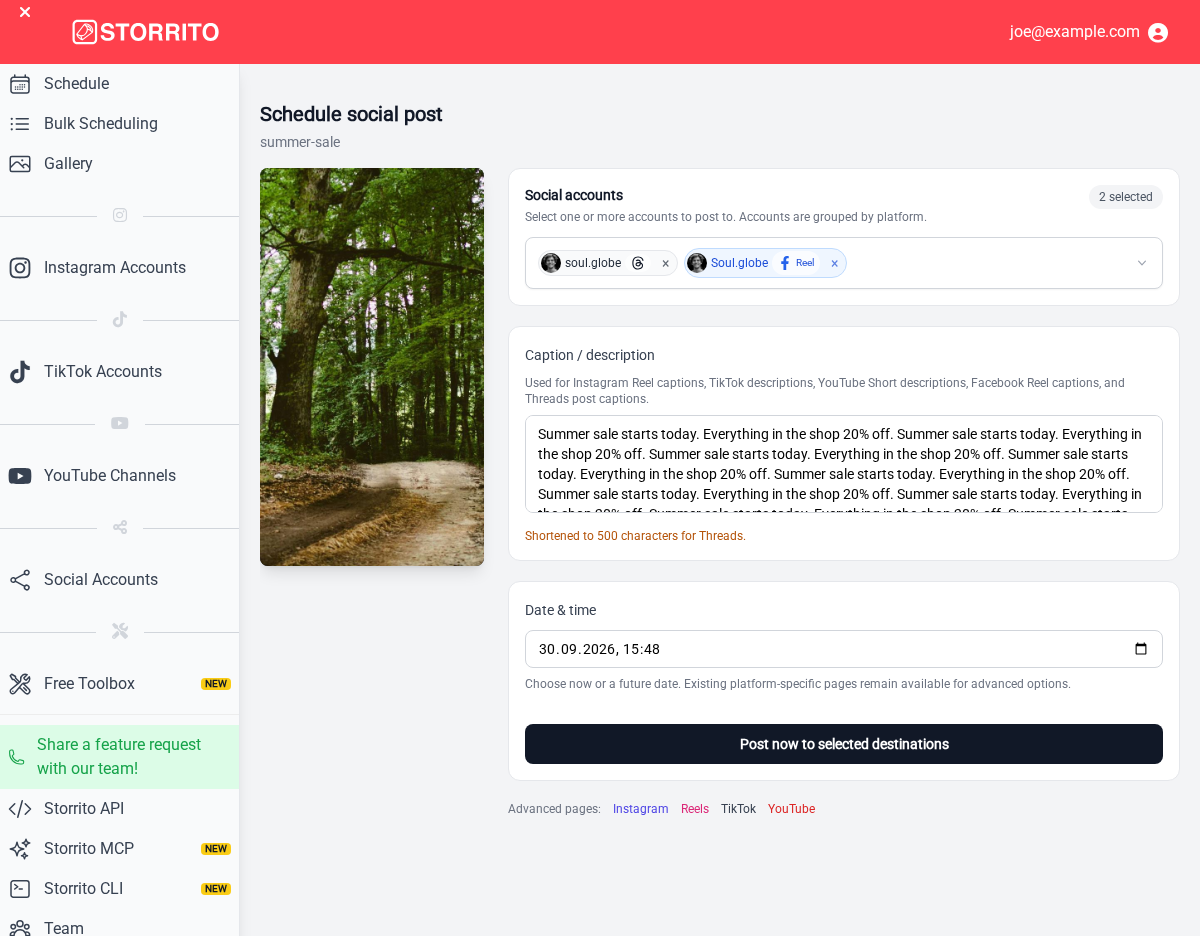Open Storrito MCP via its sparkle icon
1200x936 pixels.
(x=20, y=849)
